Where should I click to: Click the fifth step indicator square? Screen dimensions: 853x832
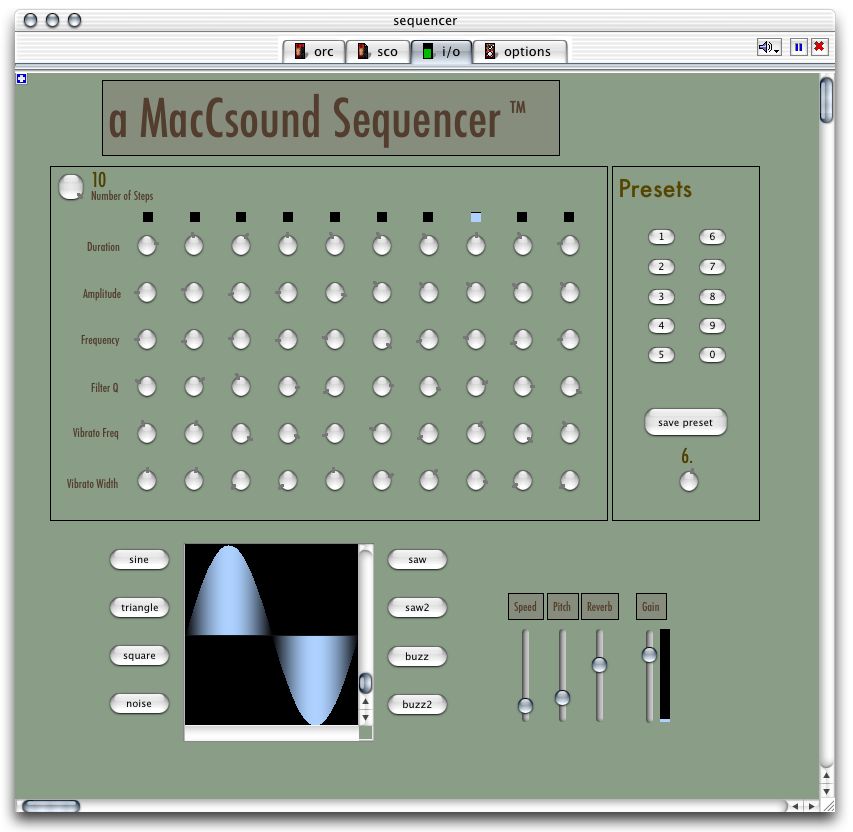pyautogui.click(x=335, y=217)
